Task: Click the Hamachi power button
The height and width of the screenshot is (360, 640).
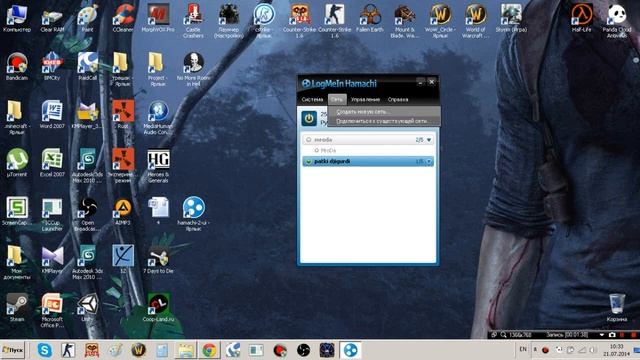Action: click(x=309, y=118)
